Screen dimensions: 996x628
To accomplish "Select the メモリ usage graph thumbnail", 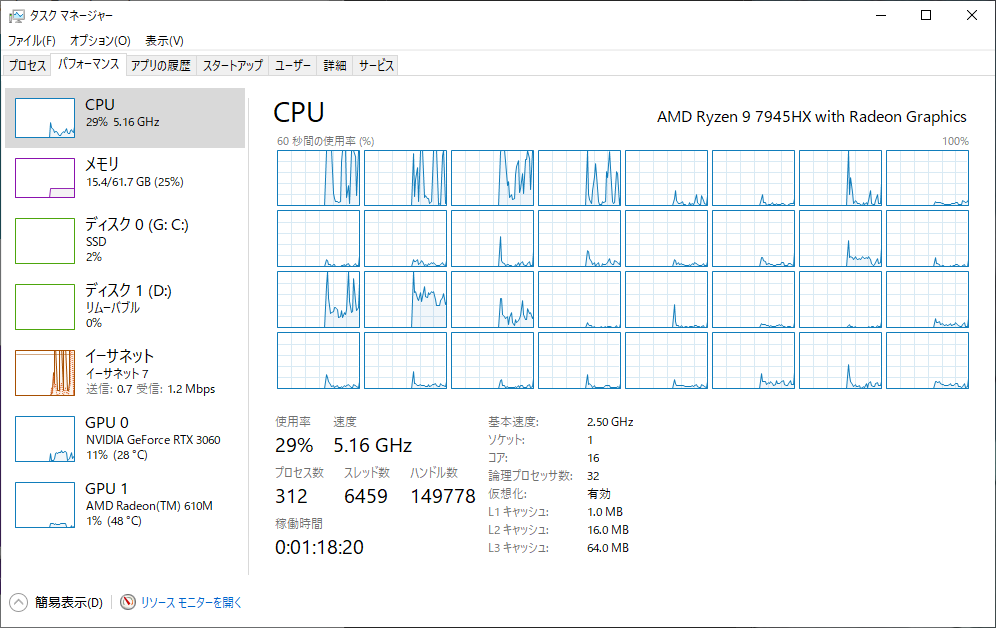I will pyautogui.click(x=45, y=178).
